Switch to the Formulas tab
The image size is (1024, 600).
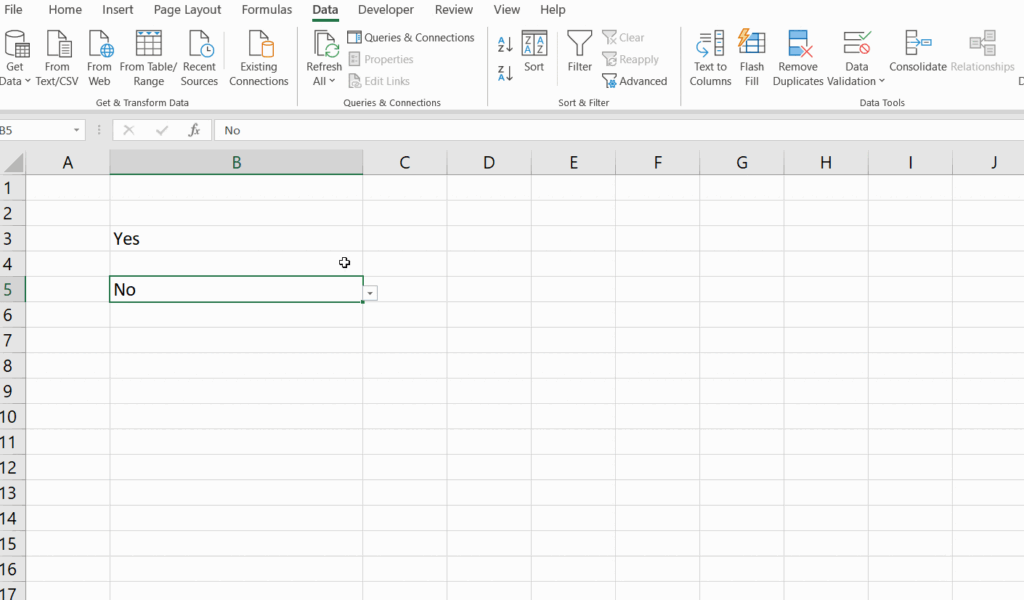click(267, 10)
